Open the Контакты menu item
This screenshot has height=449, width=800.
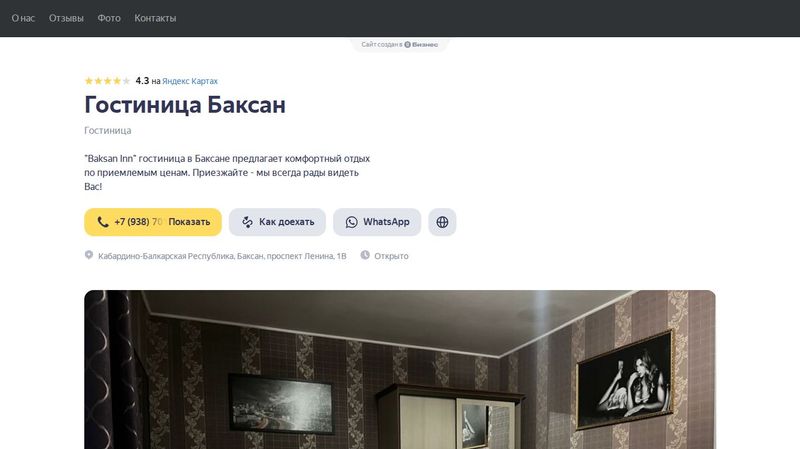coord(155,18)
